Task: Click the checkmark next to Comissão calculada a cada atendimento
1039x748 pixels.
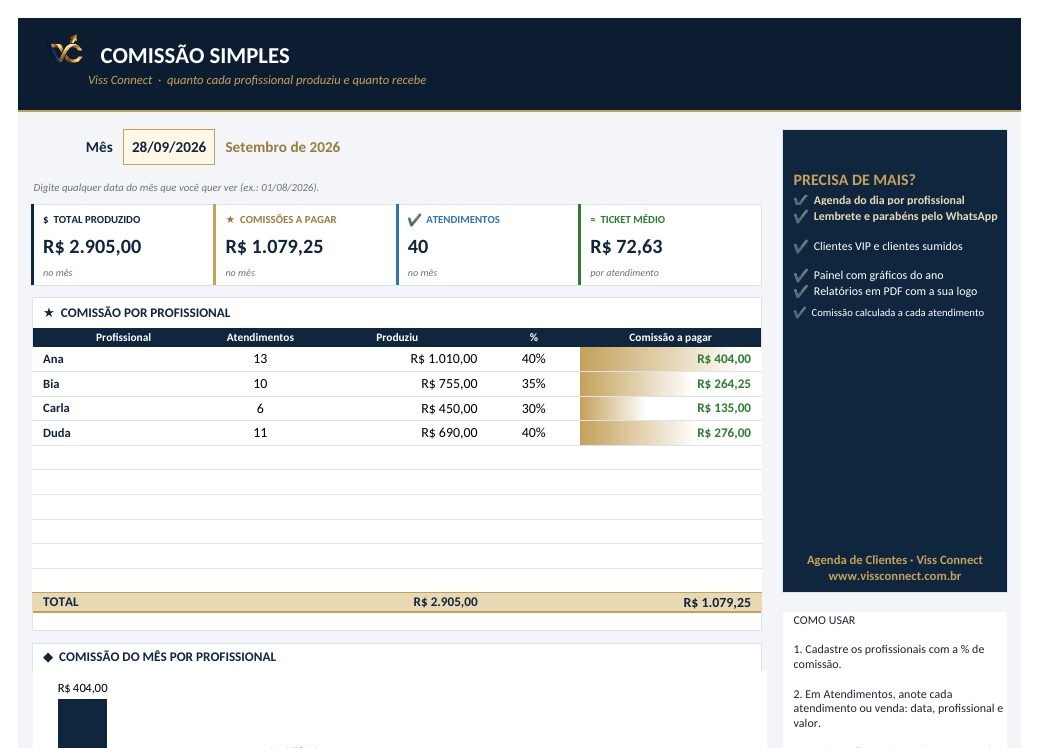Action: (x=800, y=313)
